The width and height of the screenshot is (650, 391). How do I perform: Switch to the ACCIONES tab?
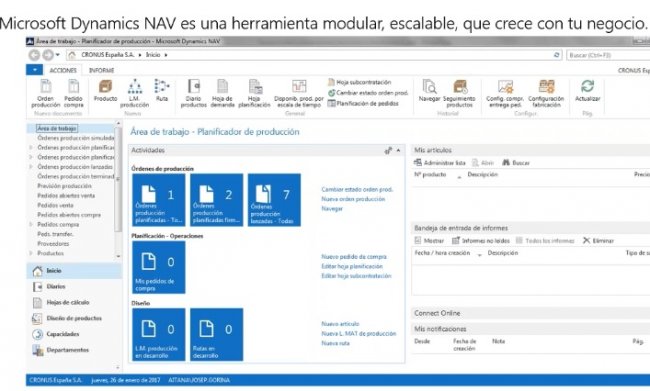pos(63,70)
